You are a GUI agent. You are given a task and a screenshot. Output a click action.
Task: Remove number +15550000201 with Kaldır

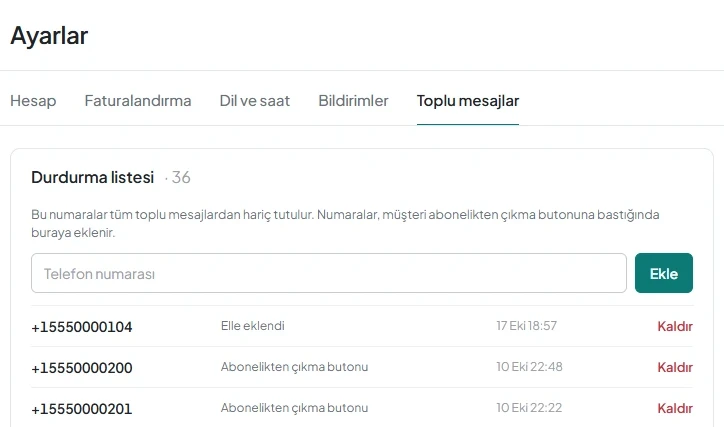pos(675,409)
